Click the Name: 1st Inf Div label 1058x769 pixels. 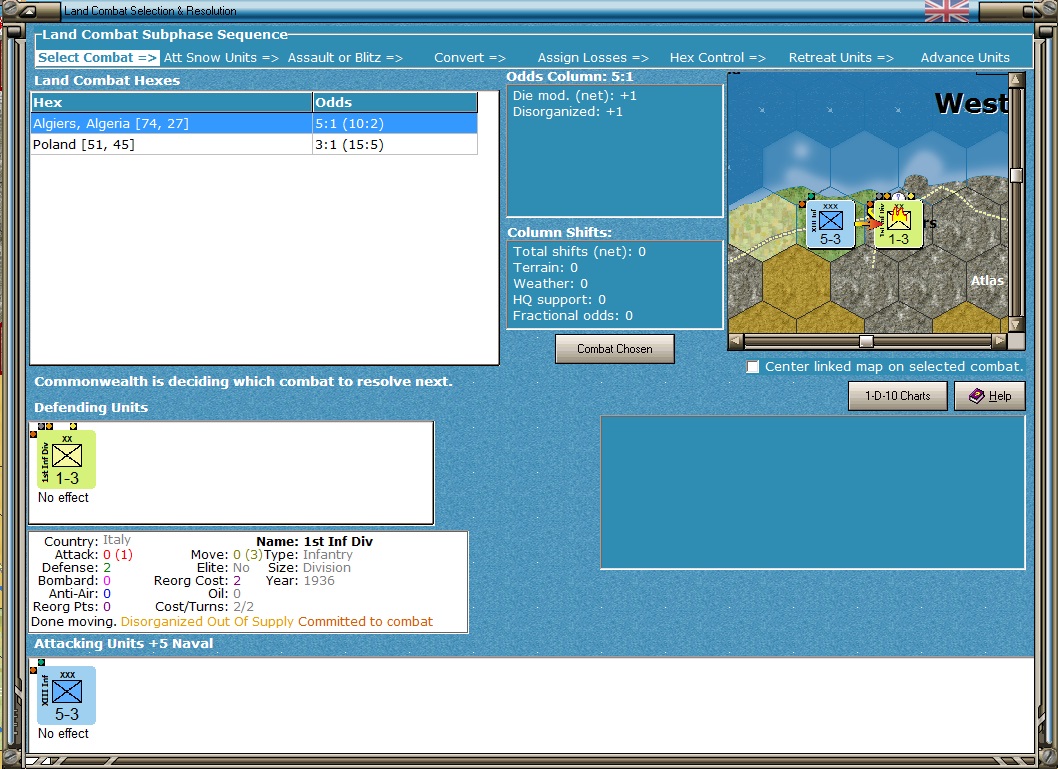point(314,542)
